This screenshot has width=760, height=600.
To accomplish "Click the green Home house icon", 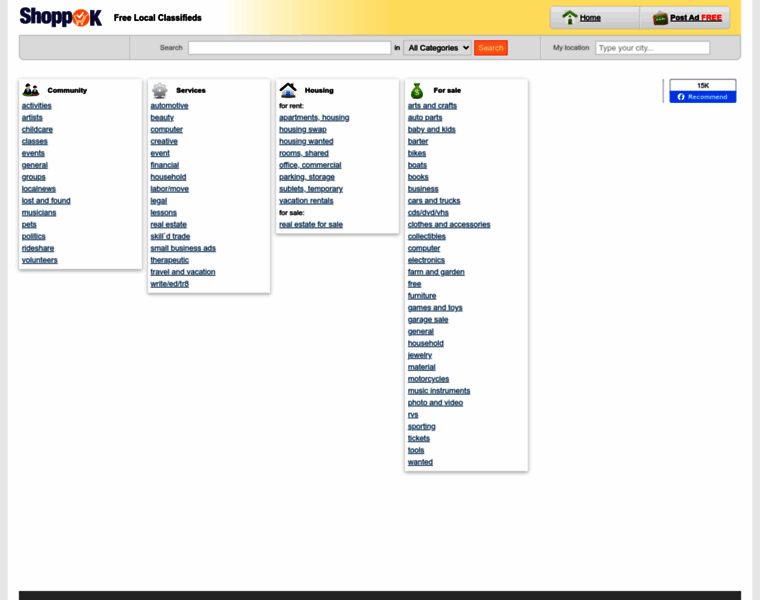I will [x=570, y=17].
